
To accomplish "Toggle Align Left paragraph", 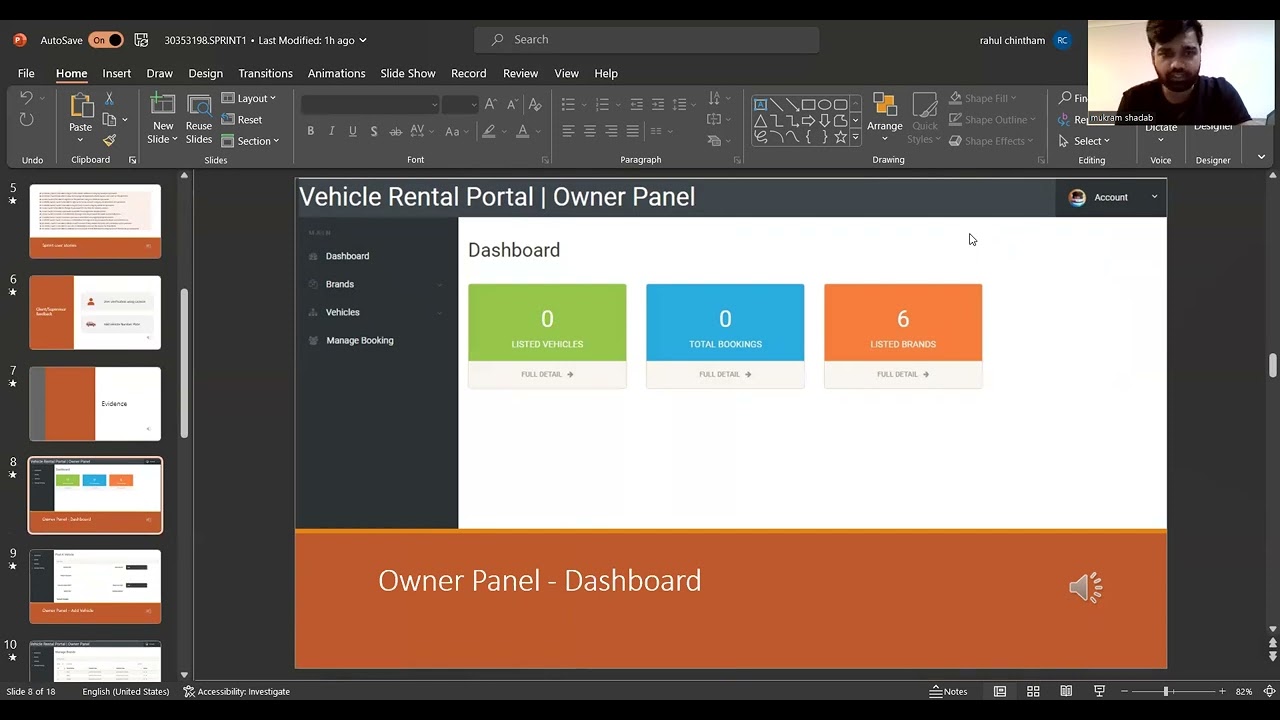I will tap(568, 131).
